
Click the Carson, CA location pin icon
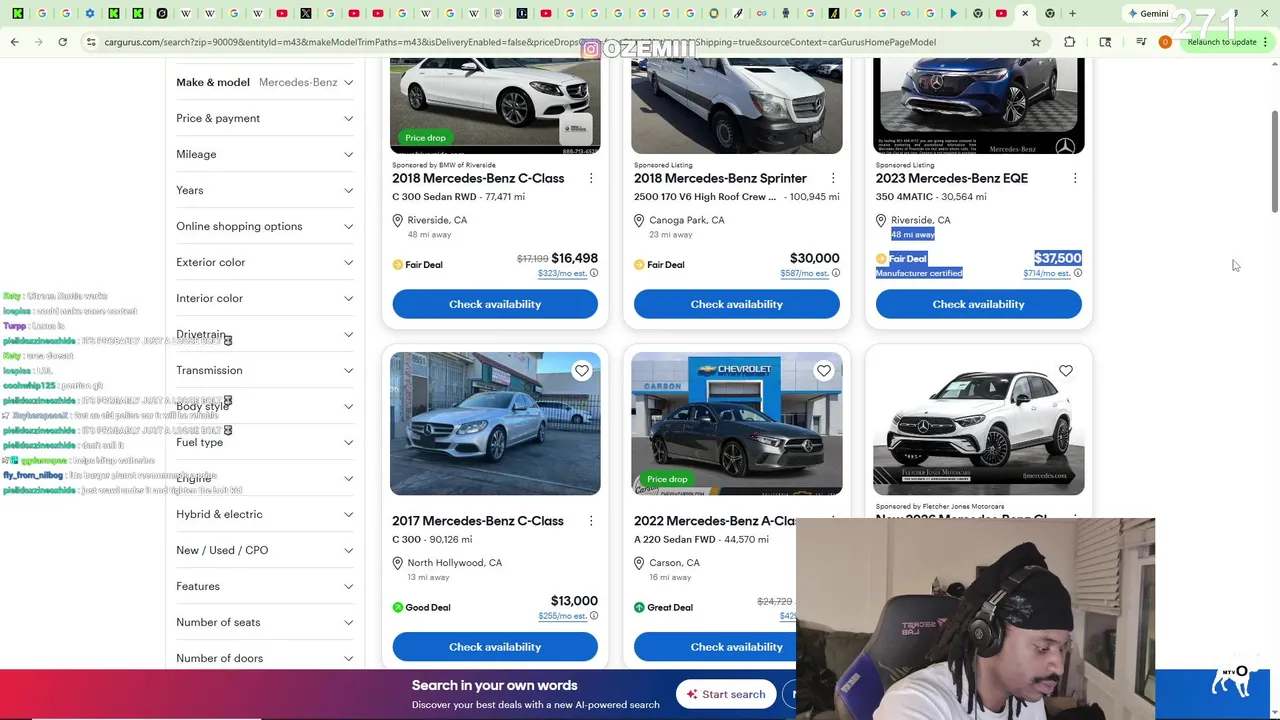tap(640, 563)
